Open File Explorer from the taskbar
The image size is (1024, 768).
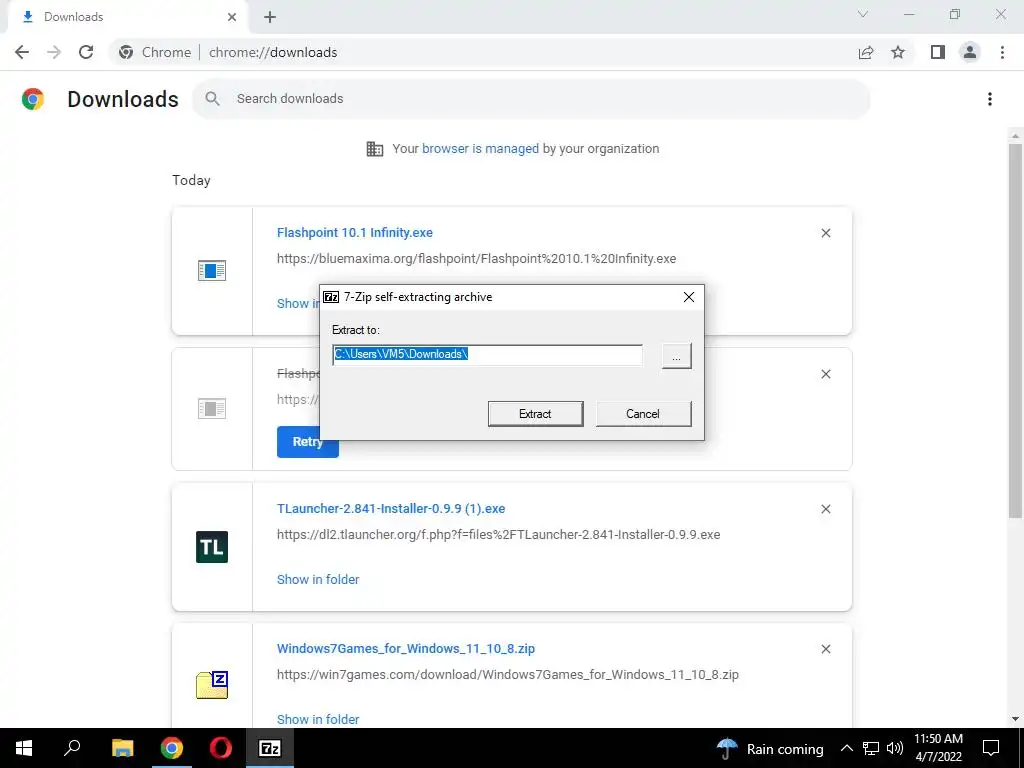(x=122, y=748)
